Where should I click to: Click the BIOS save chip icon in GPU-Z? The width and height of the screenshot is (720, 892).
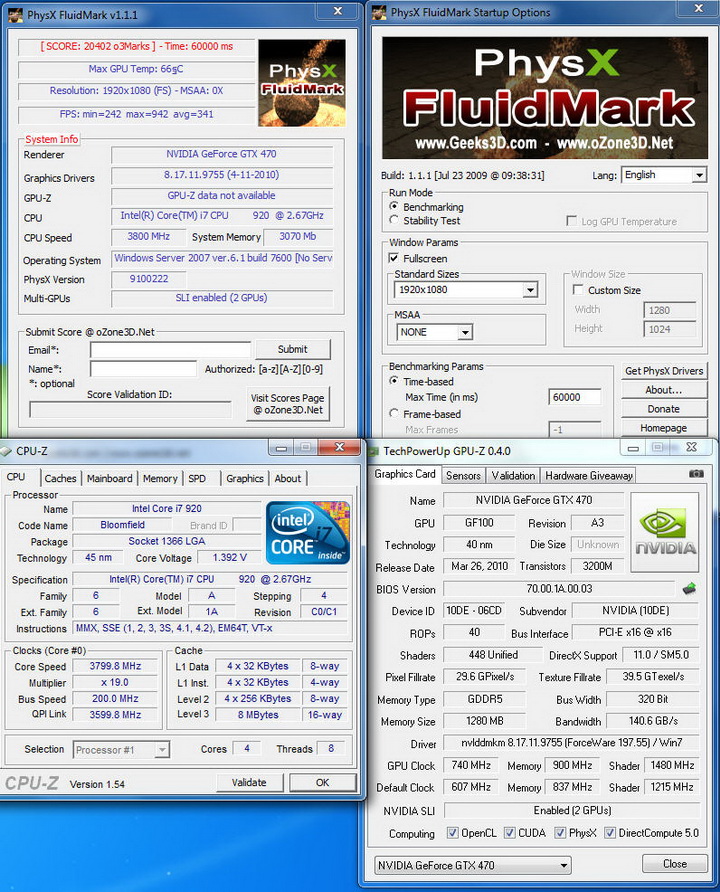[x=689, y=589]
